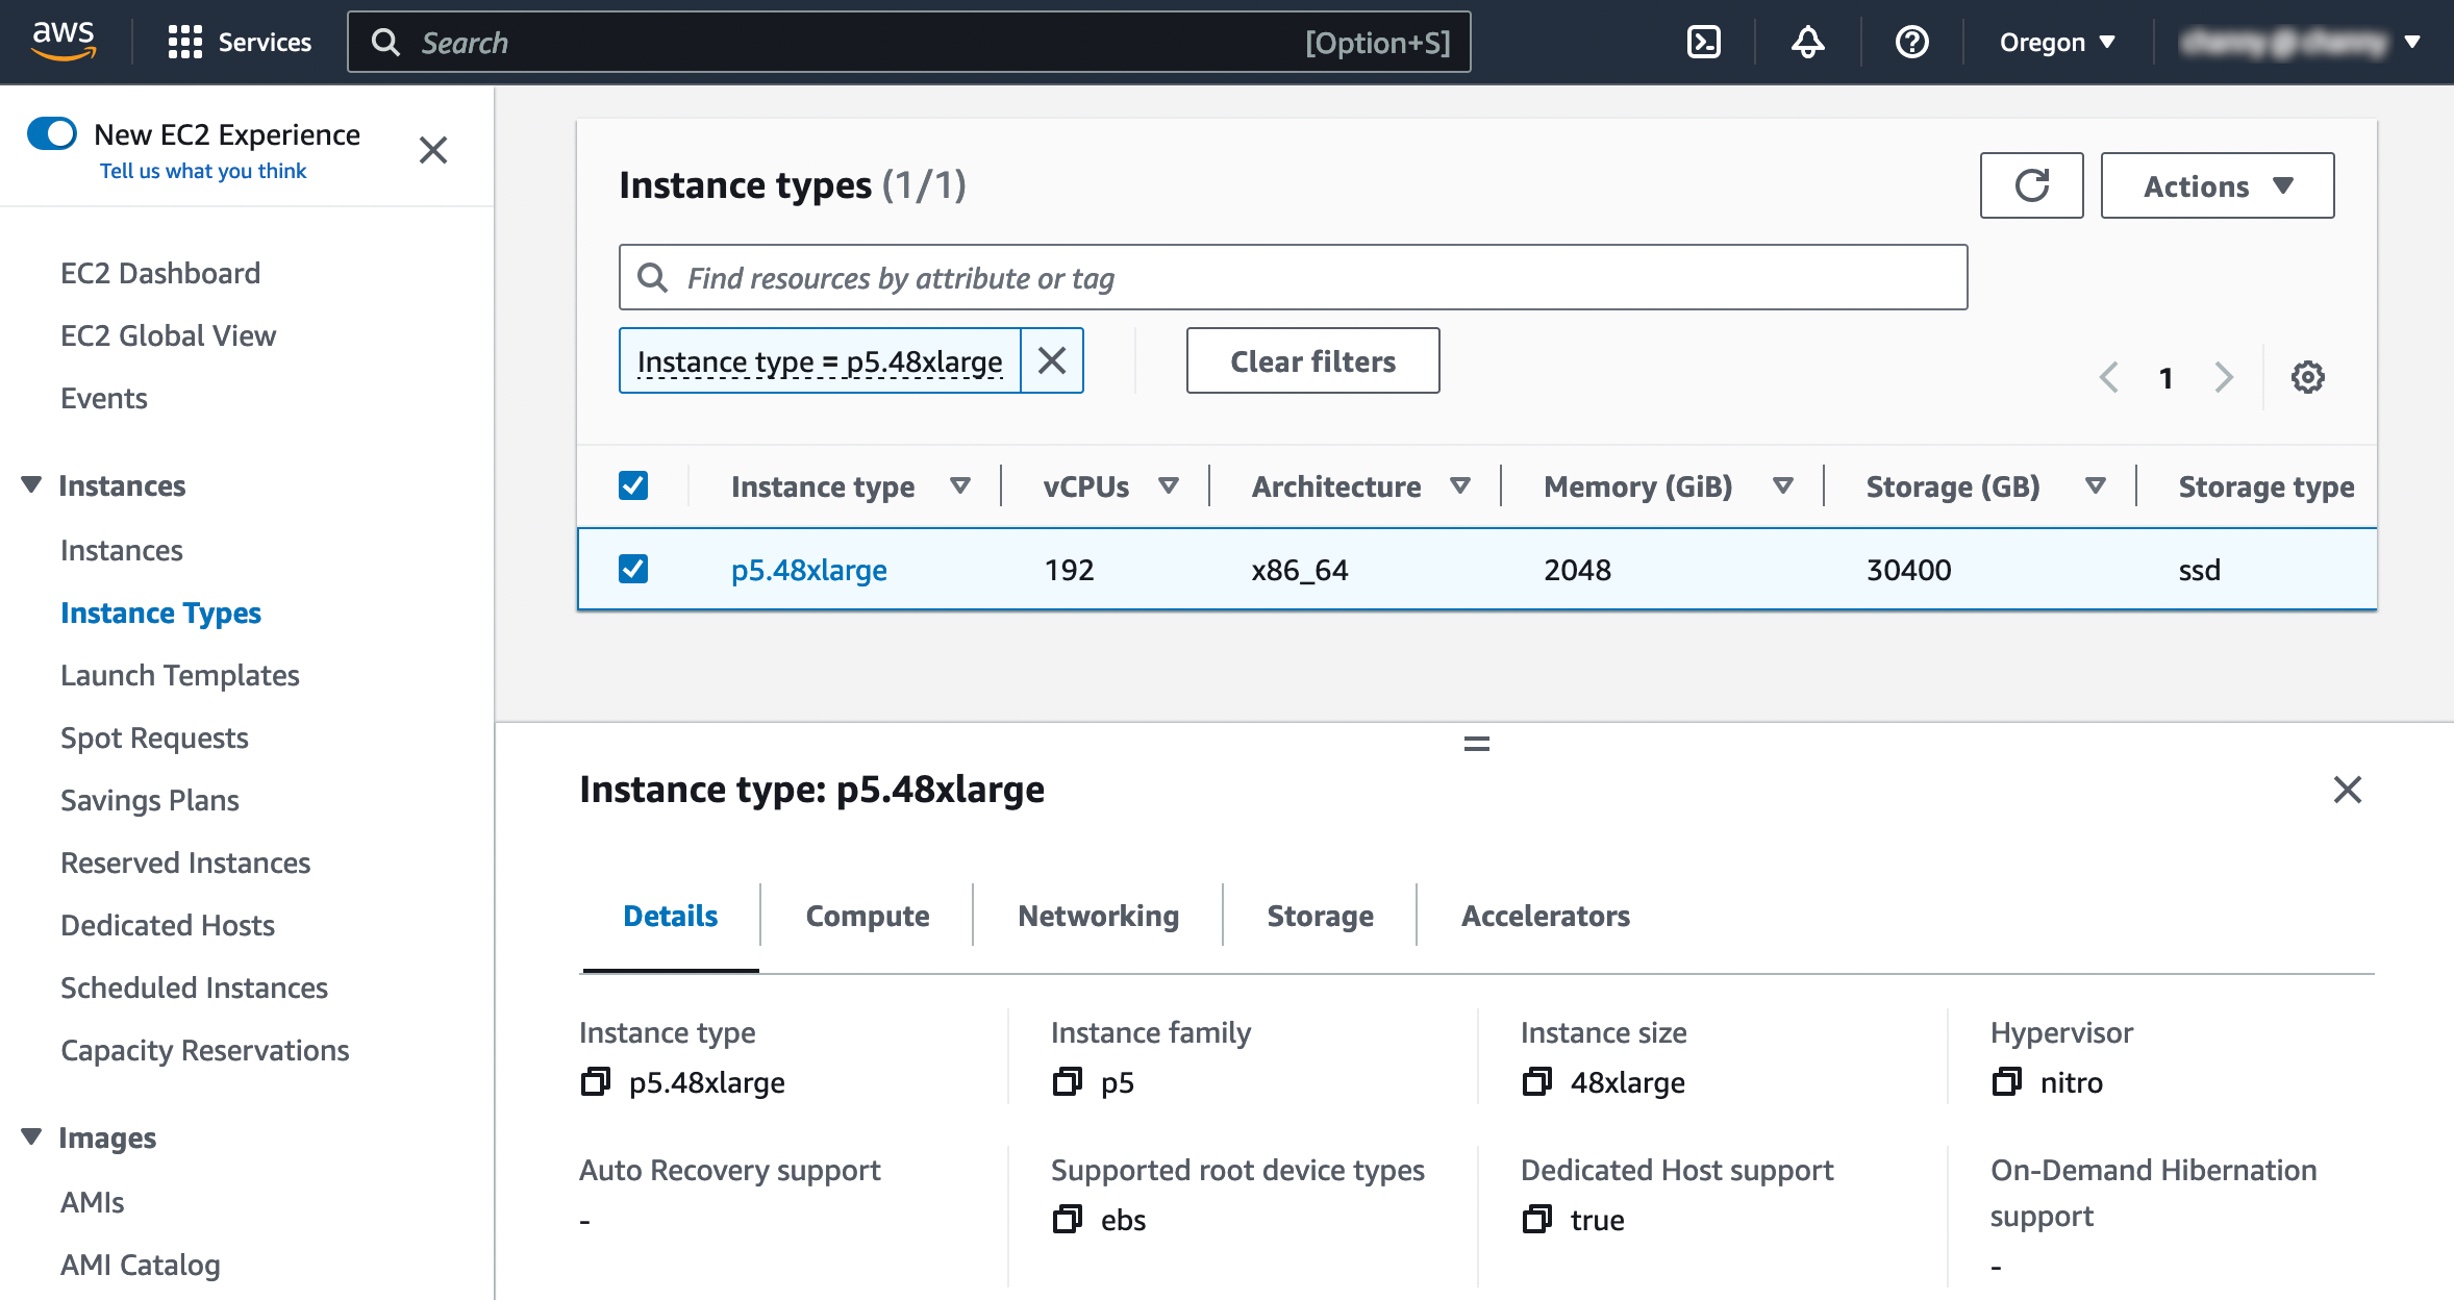Image resolution: width=2454 pixels, height=1300 pixels.
Task: Open Scheduled Instances in sidebar
Action: (194, 988)
